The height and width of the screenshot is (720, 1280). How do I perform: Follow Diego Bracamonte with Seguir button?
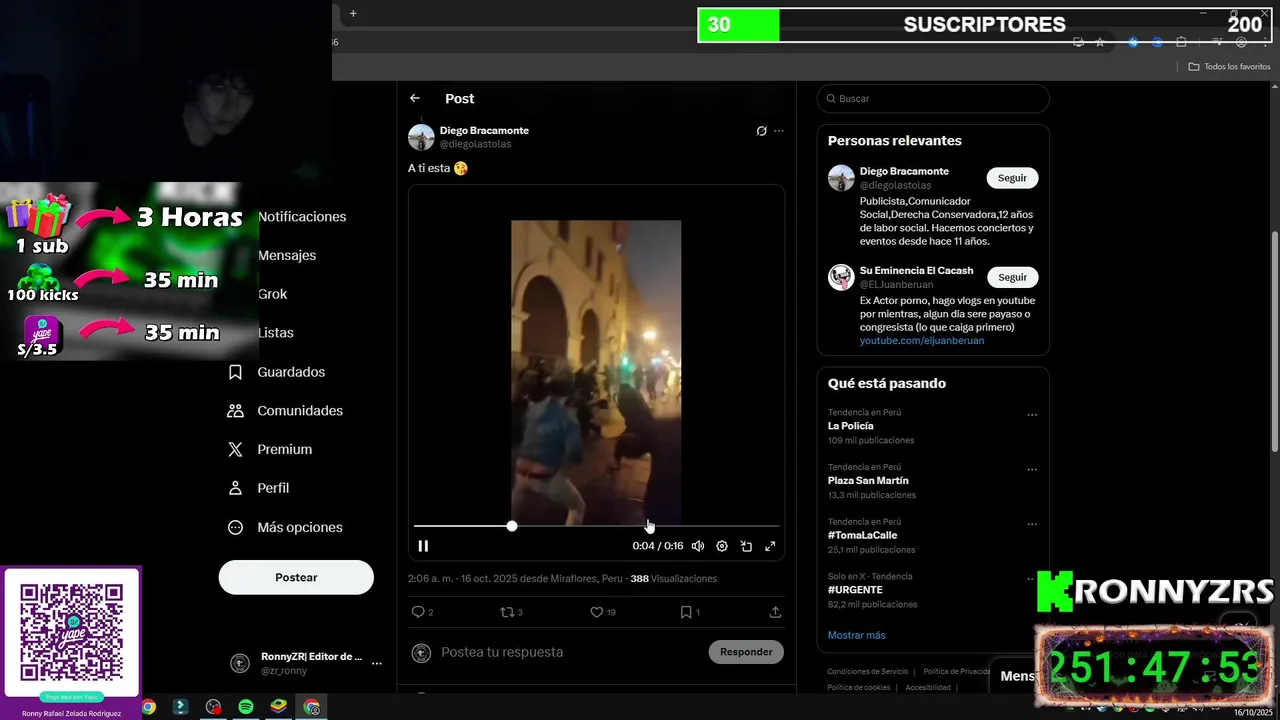[1012, 178]
